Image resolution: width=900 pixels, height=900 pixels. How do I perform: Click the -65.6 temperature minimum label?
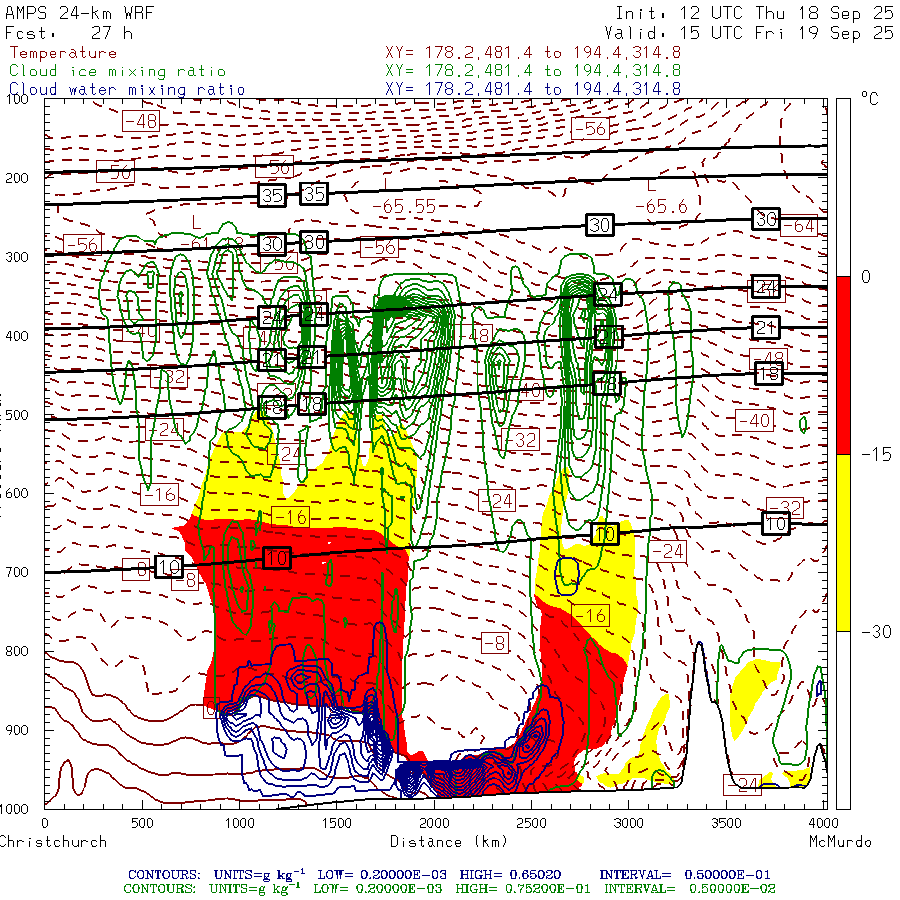tap(660, 206)
